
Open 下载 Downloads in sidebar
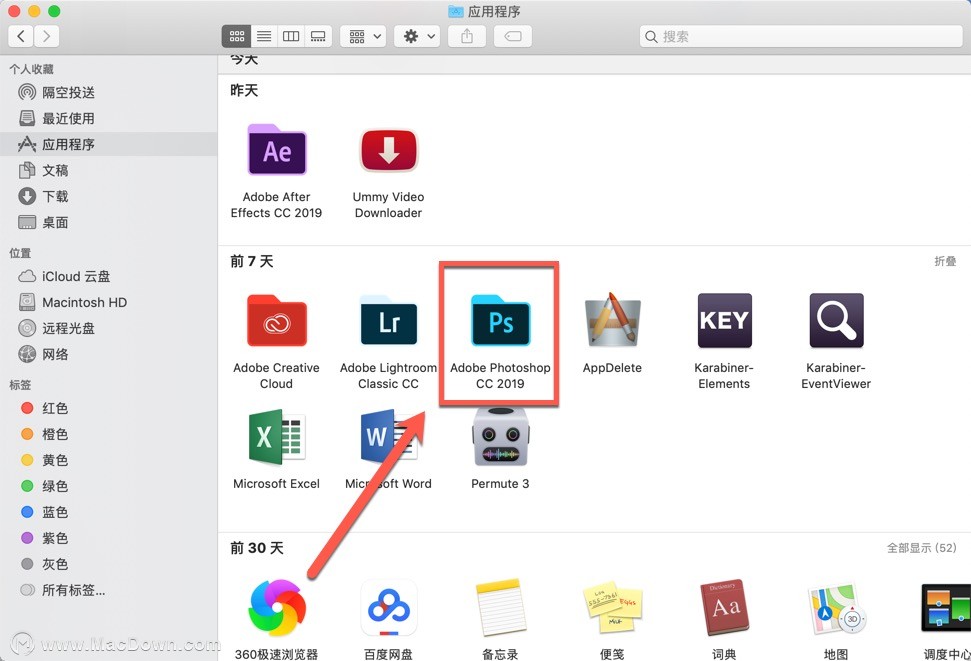click(108, 196)
